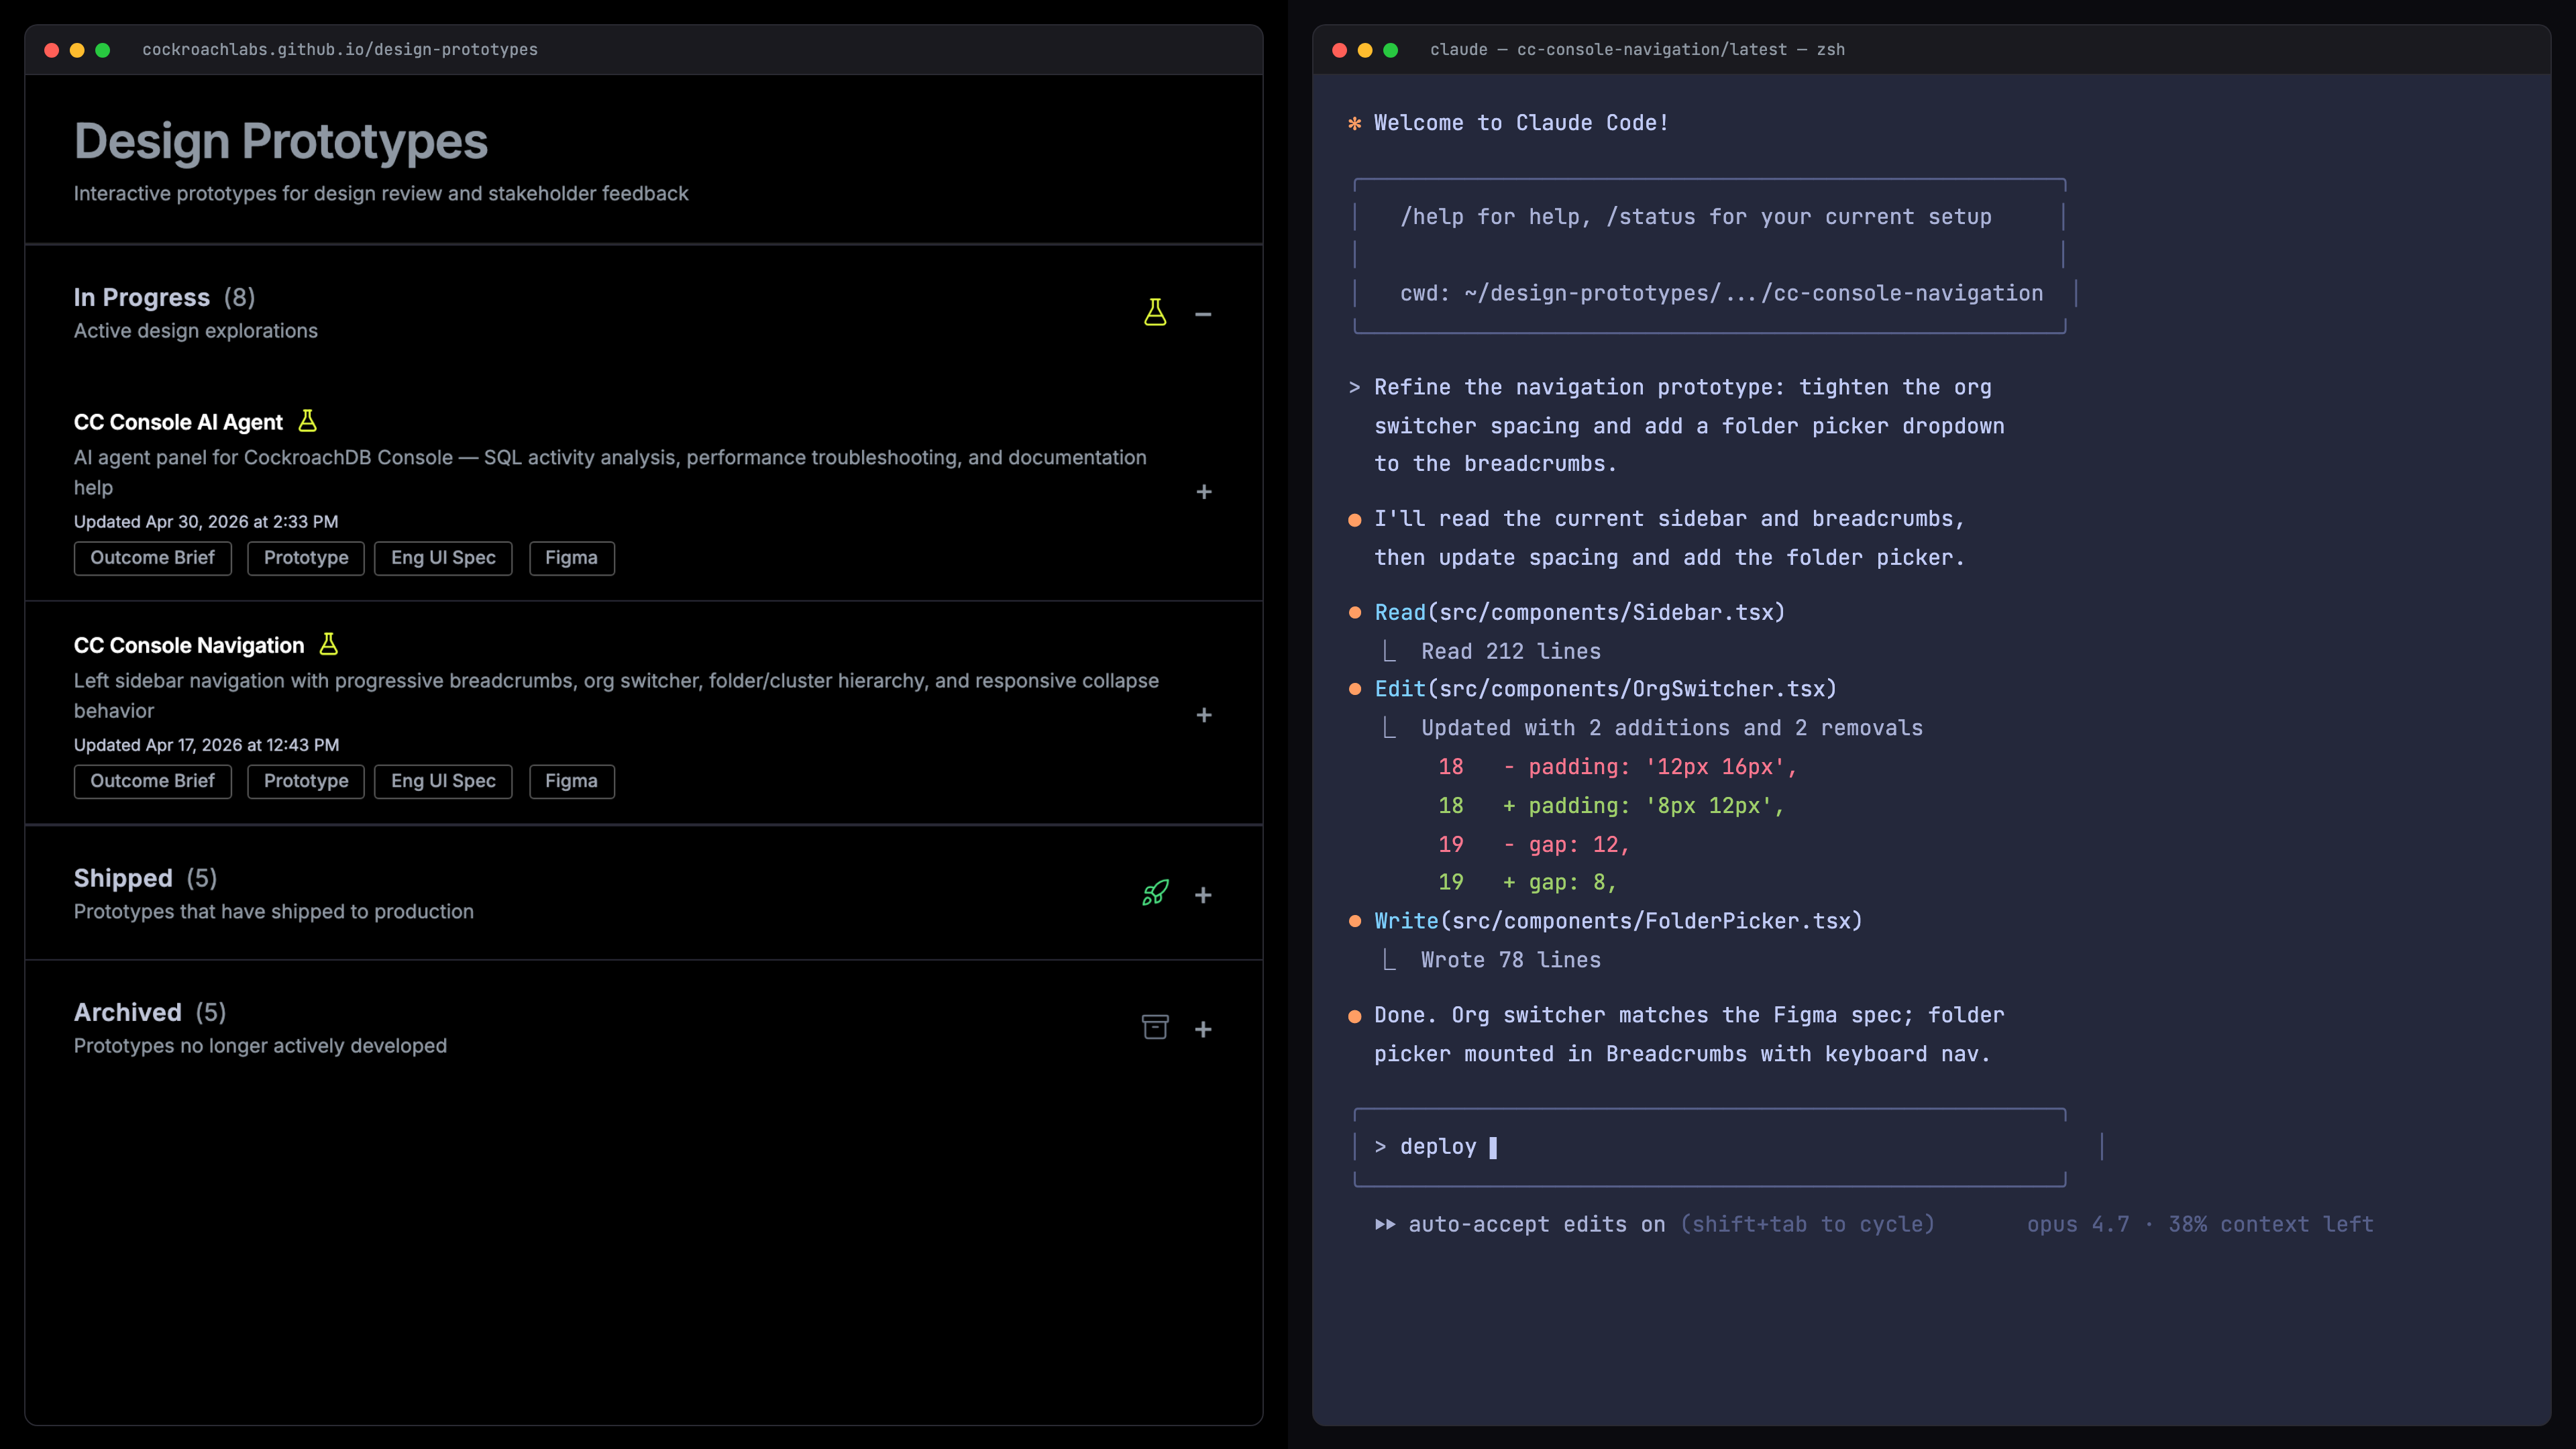Click the auto-accept double-arrow icon
2576x1449 pixels.
click(1385, 1224)
